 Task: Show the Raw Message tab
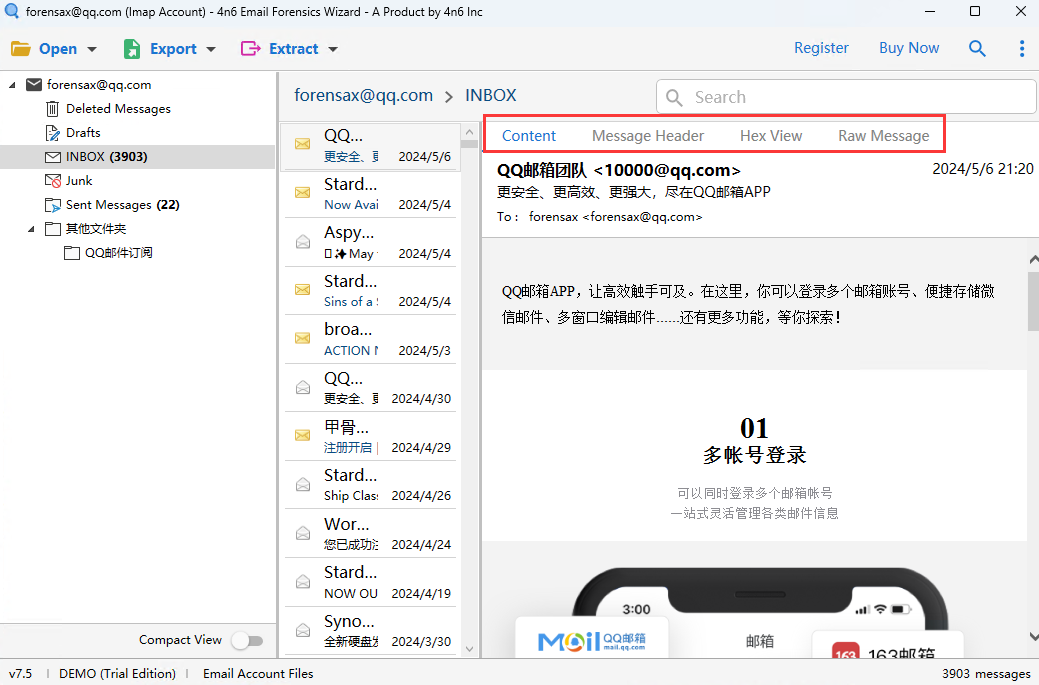pyautogui.click(x=883, y=135)
